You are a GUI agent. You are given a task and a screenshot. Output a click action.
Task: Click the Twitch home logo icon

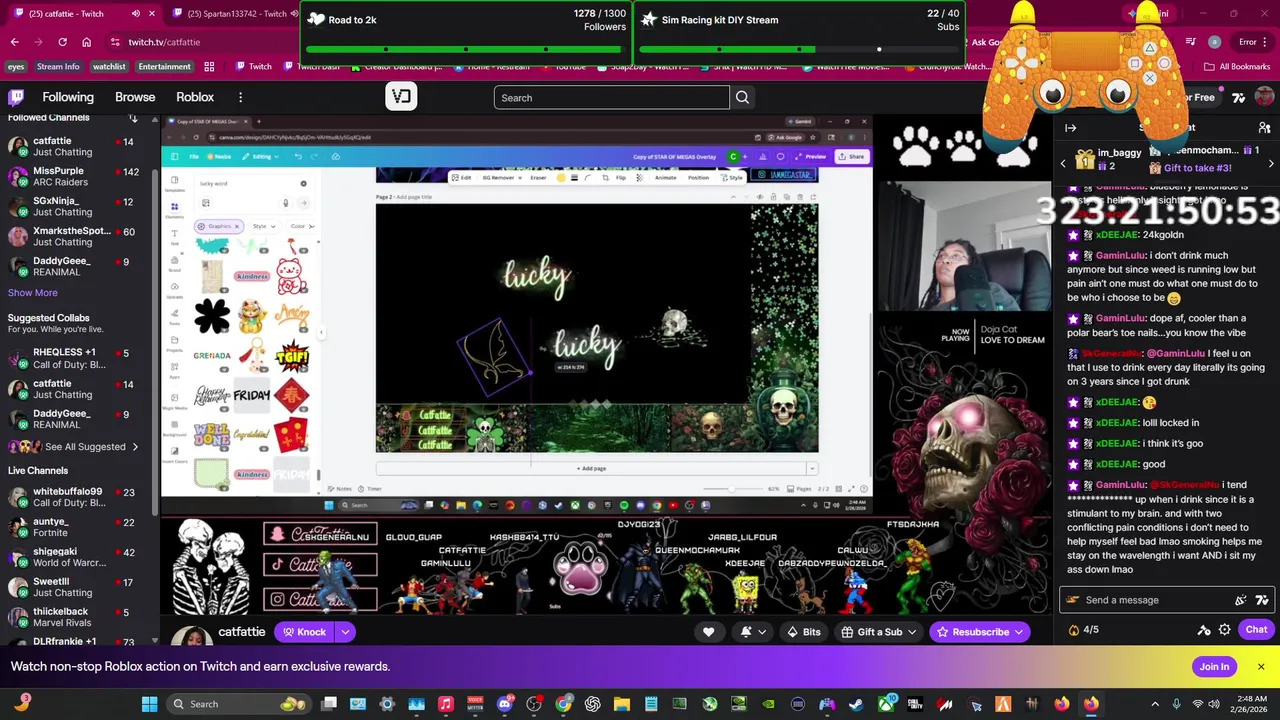(x=16, y=97)
